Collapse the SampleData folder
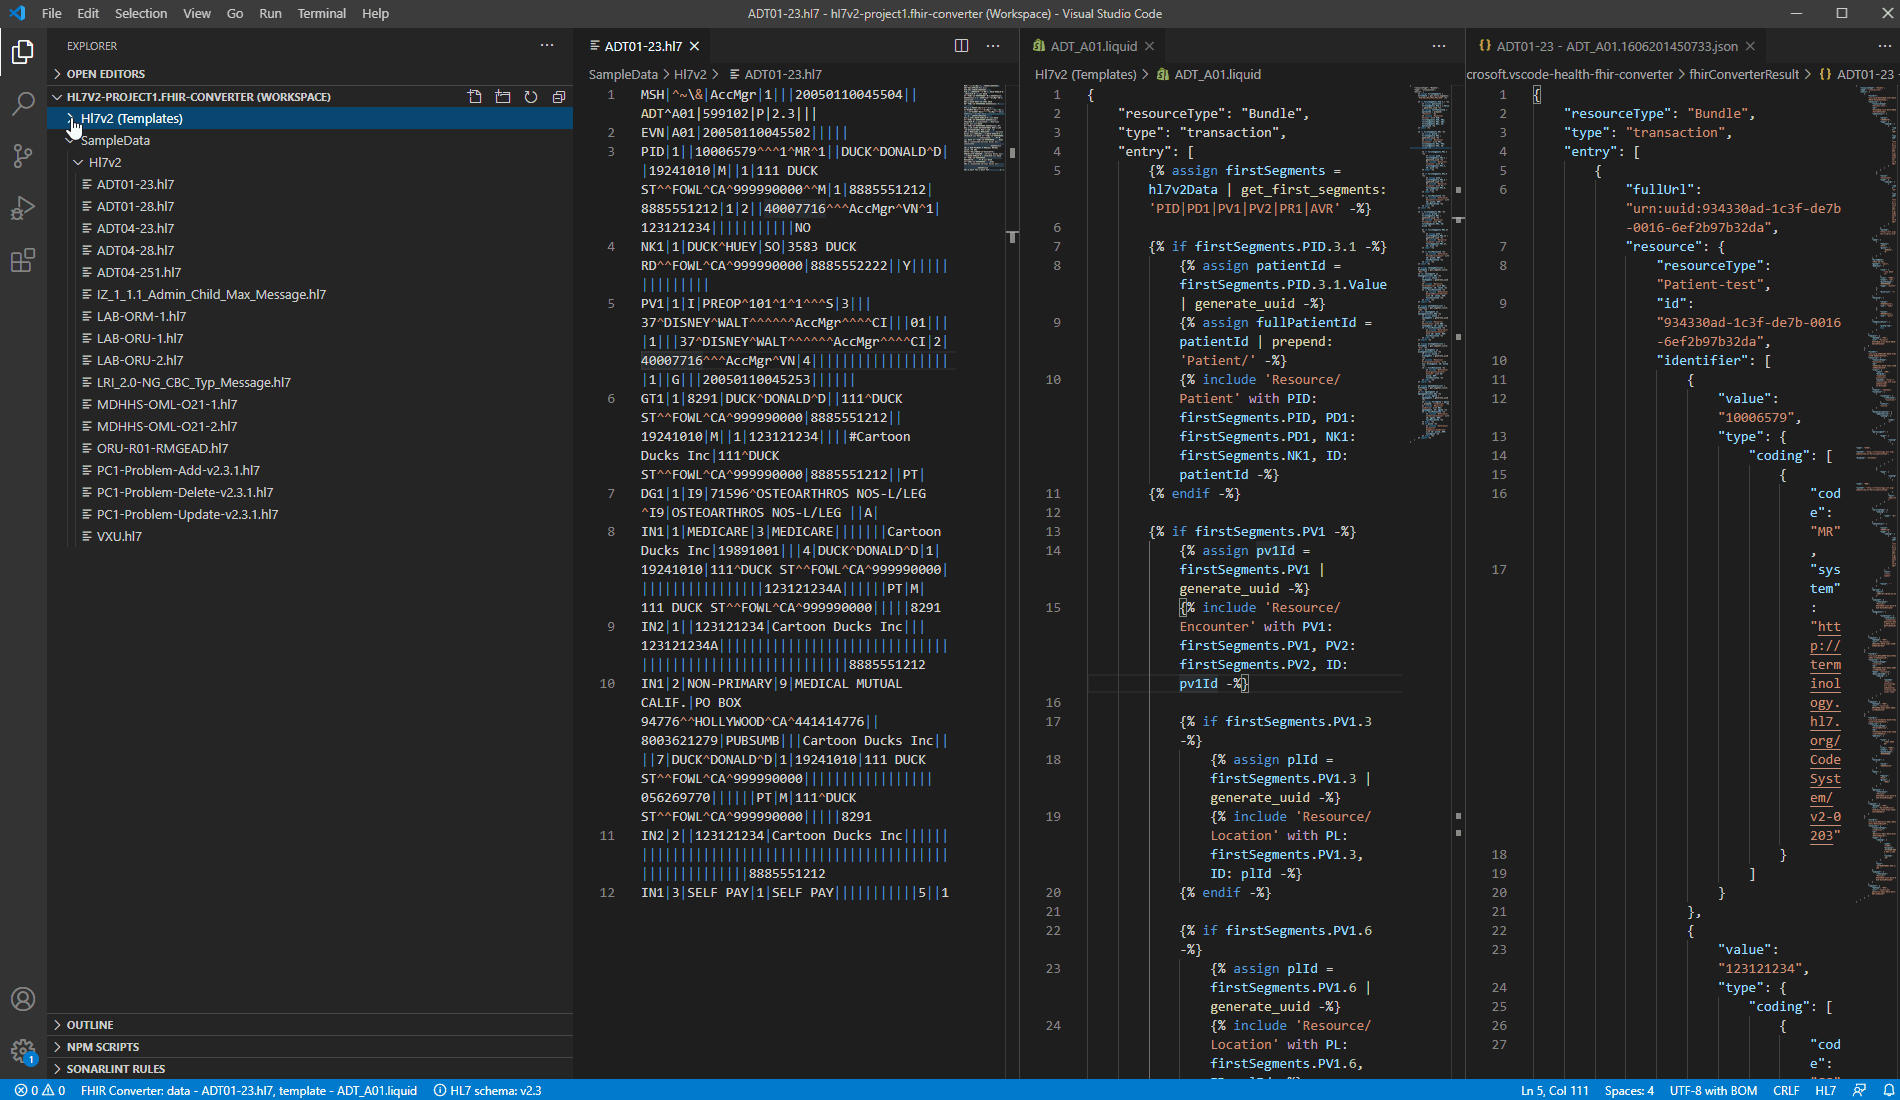This screenshot has width=1900, height=1100. pyautogui.click(x=310, y=140)
